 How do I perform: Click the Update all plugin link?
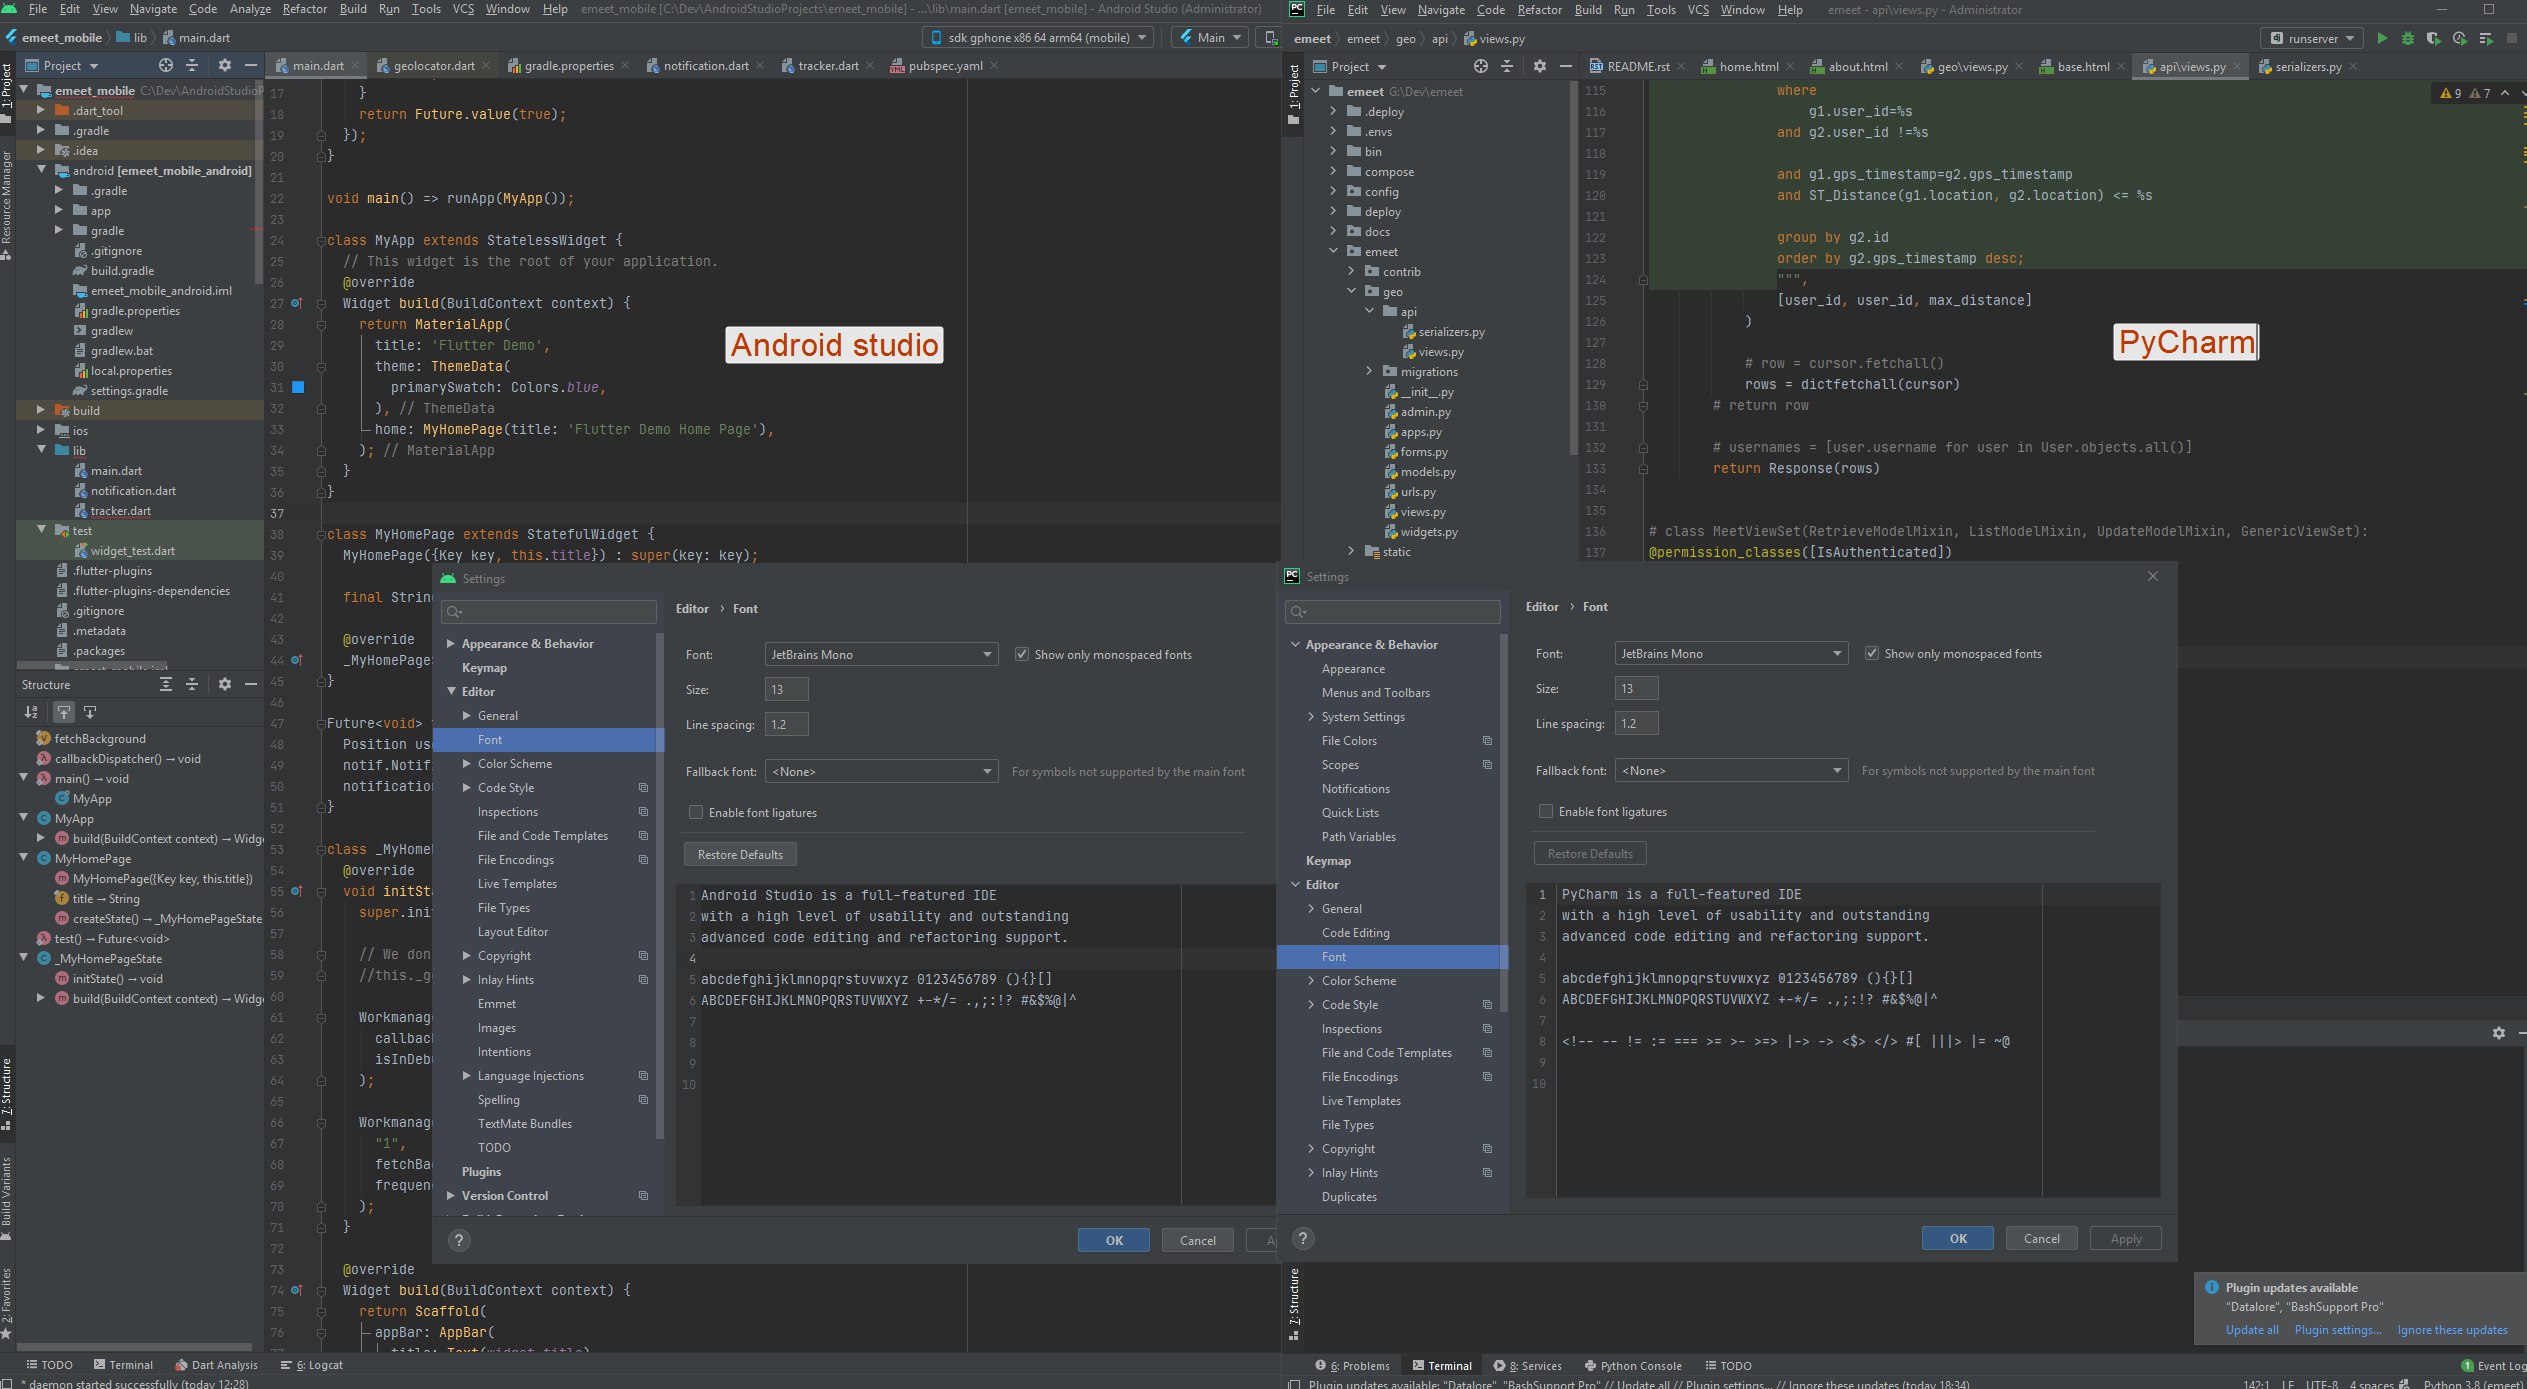point(2252,1329)
